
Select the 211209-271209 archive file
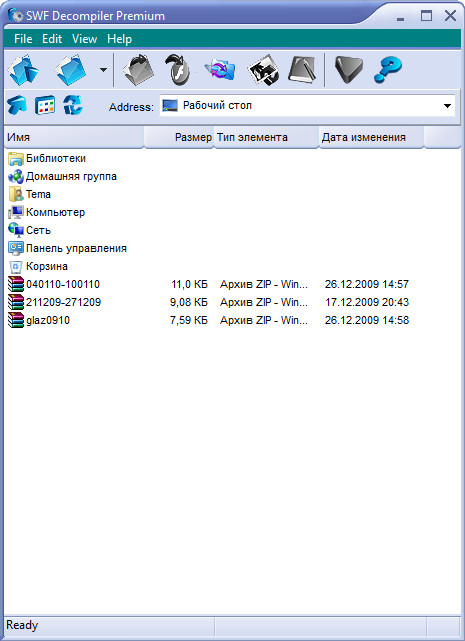(x=63, y=302)
